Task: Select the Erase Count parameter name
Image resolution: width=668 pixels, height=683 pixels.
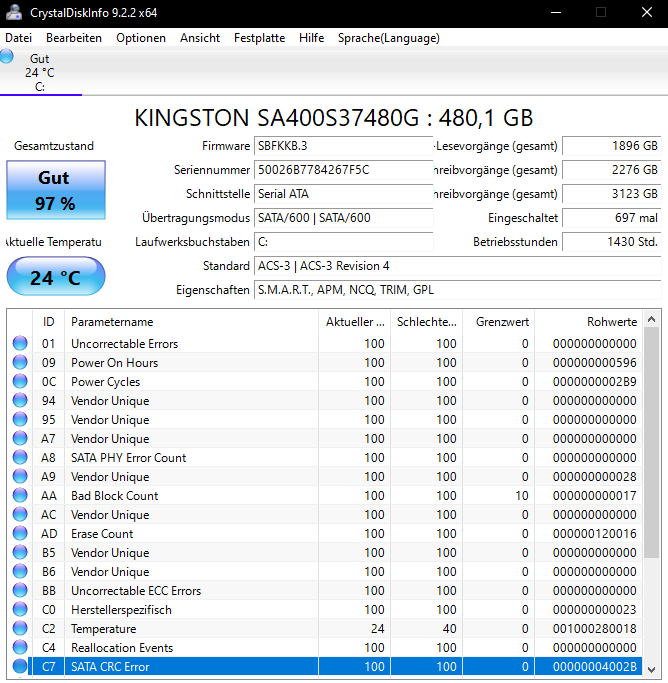Action: pos(102,534)
